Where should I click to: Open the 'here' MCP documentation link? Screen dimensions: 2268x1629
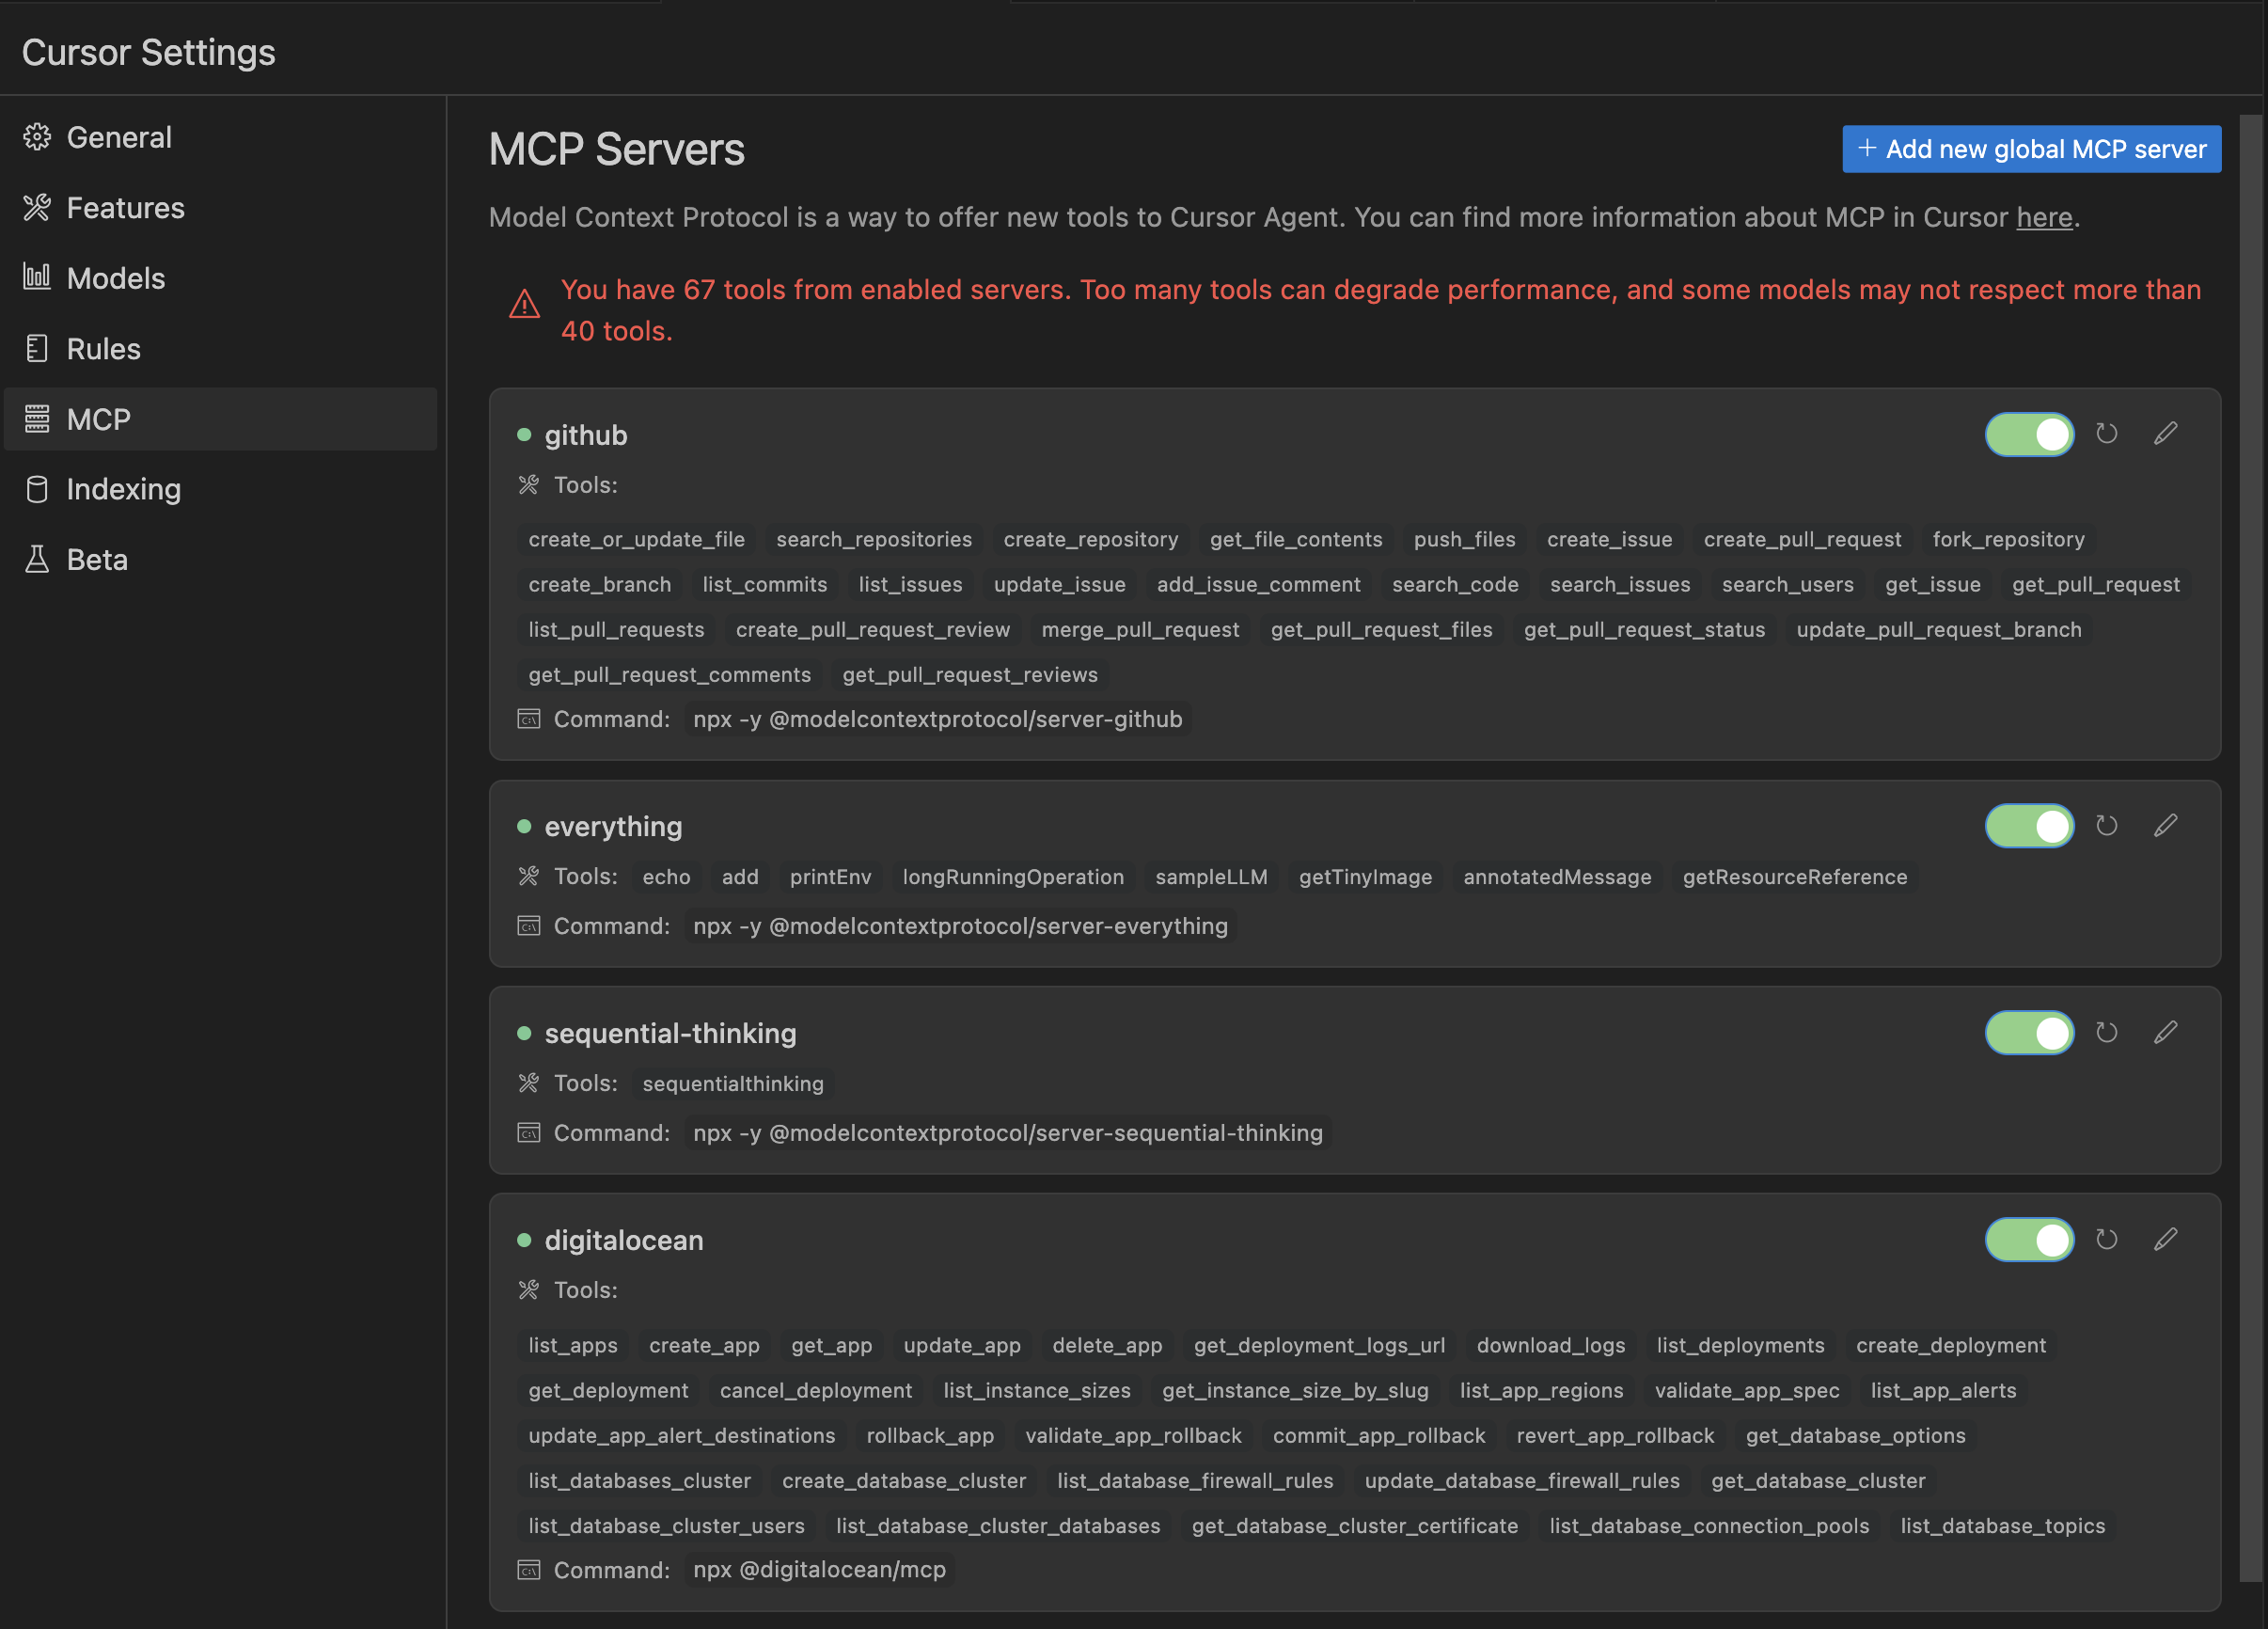tap(2043, 217)
